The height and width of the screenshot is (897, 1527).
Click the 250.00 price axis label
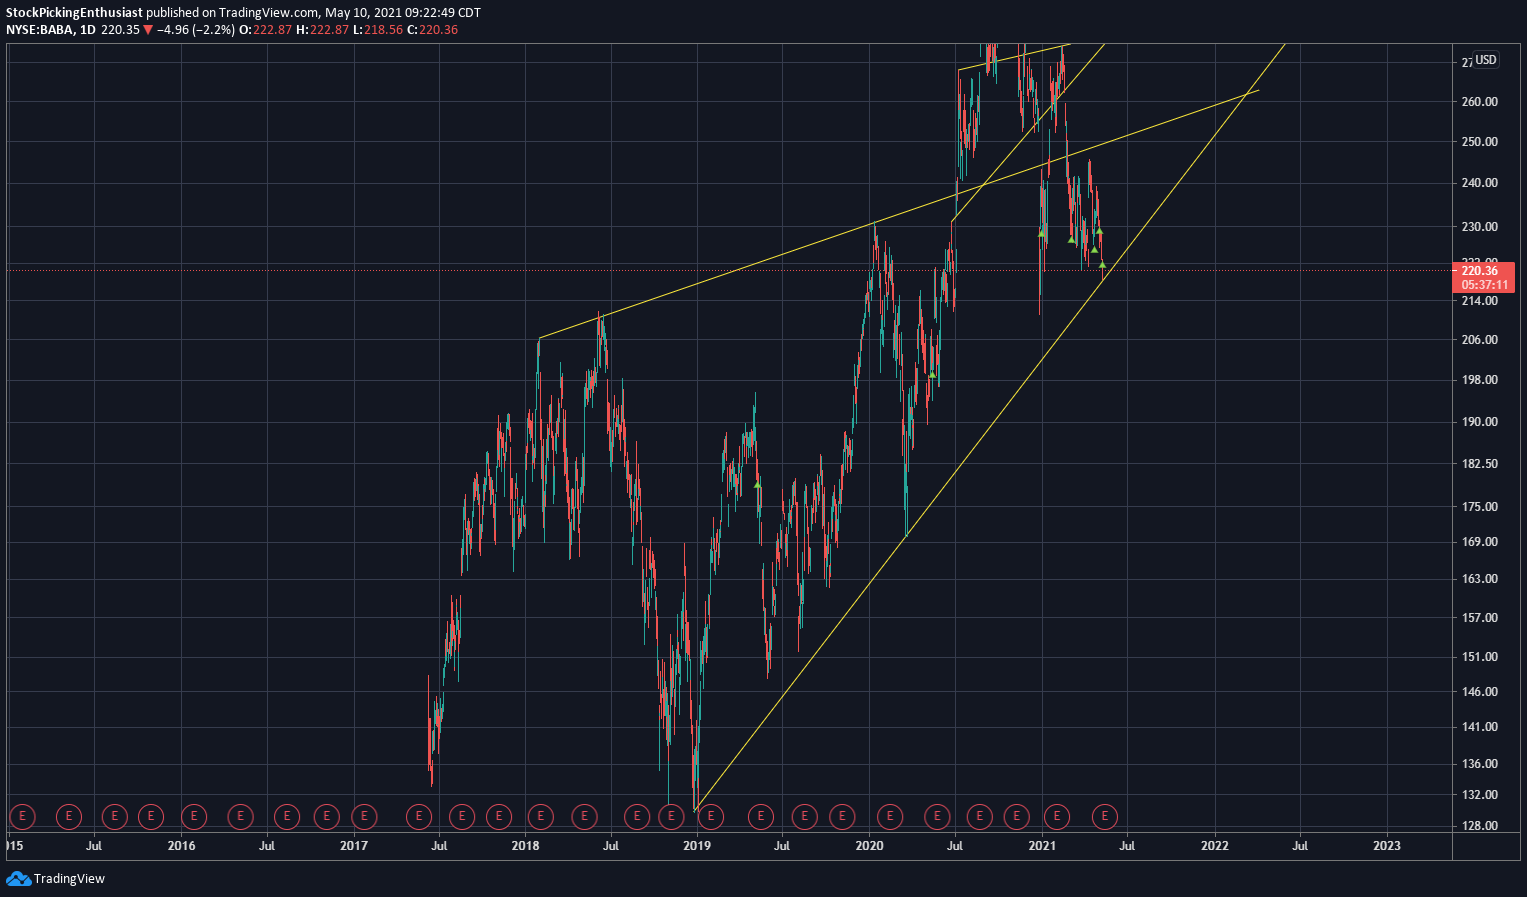click(x=1480, y=142)
